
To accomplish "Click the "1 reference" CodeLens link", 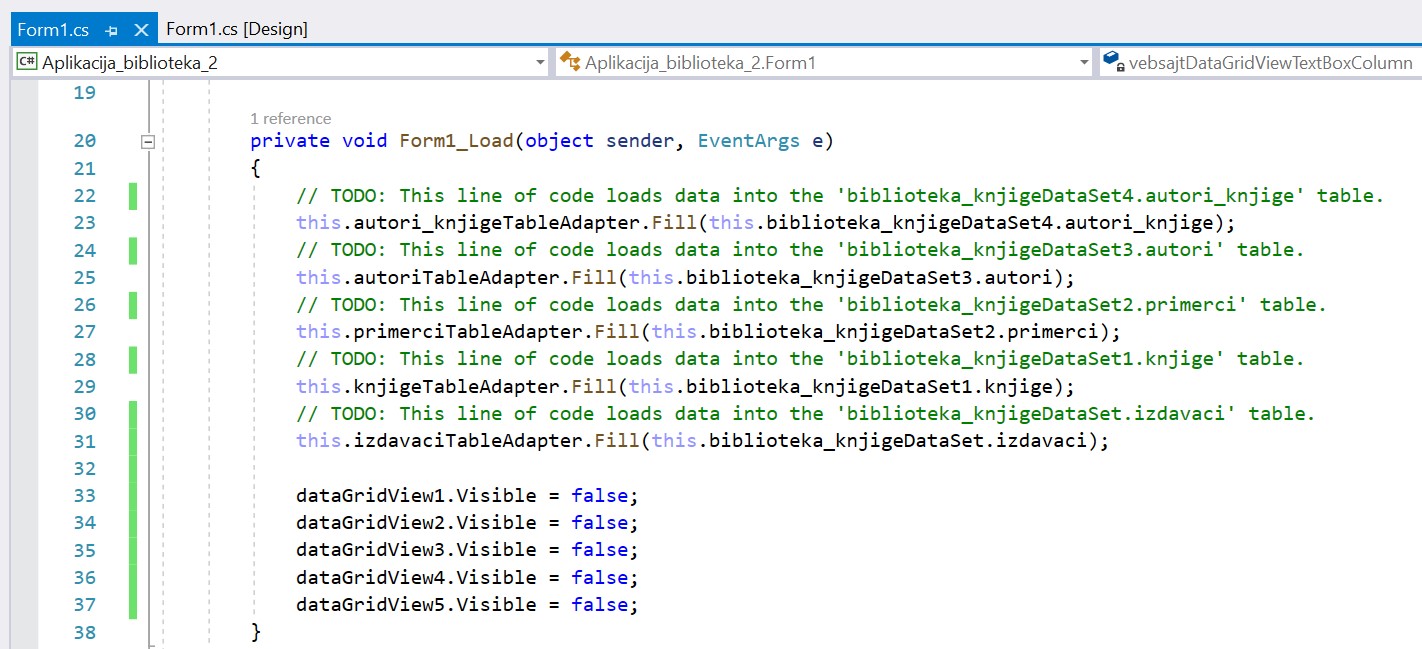I will (290, 118).
